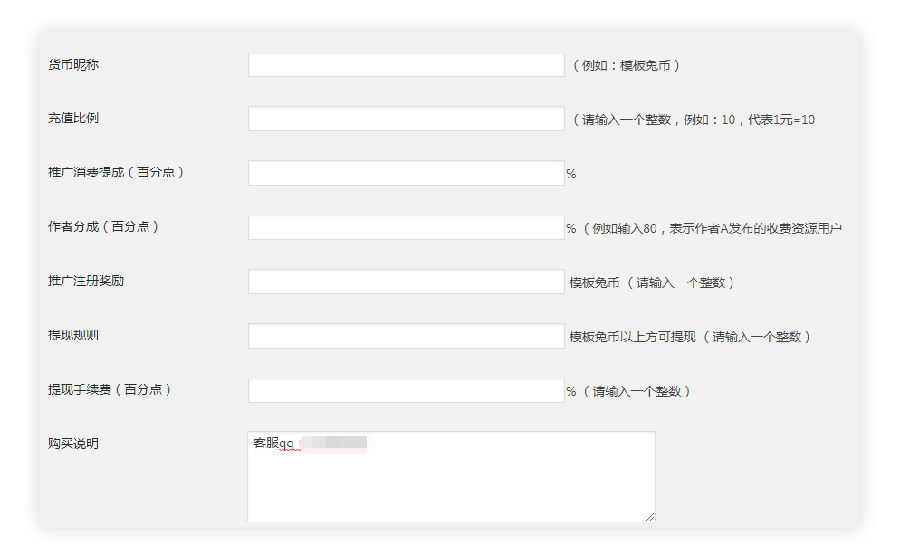Click the 提现手续费（百分点）label
Viewport: 900px width, 560px height.
pos(110,390)
